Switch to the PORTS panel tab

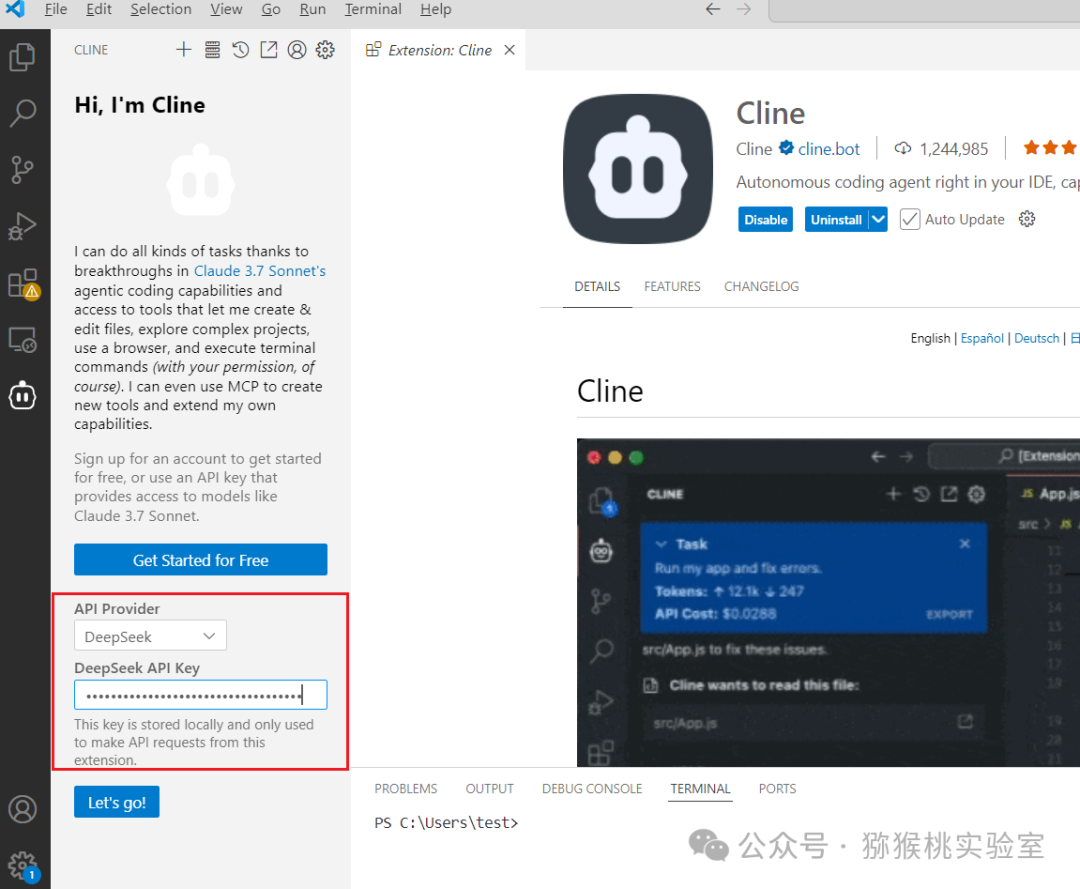tap(777, 788)
